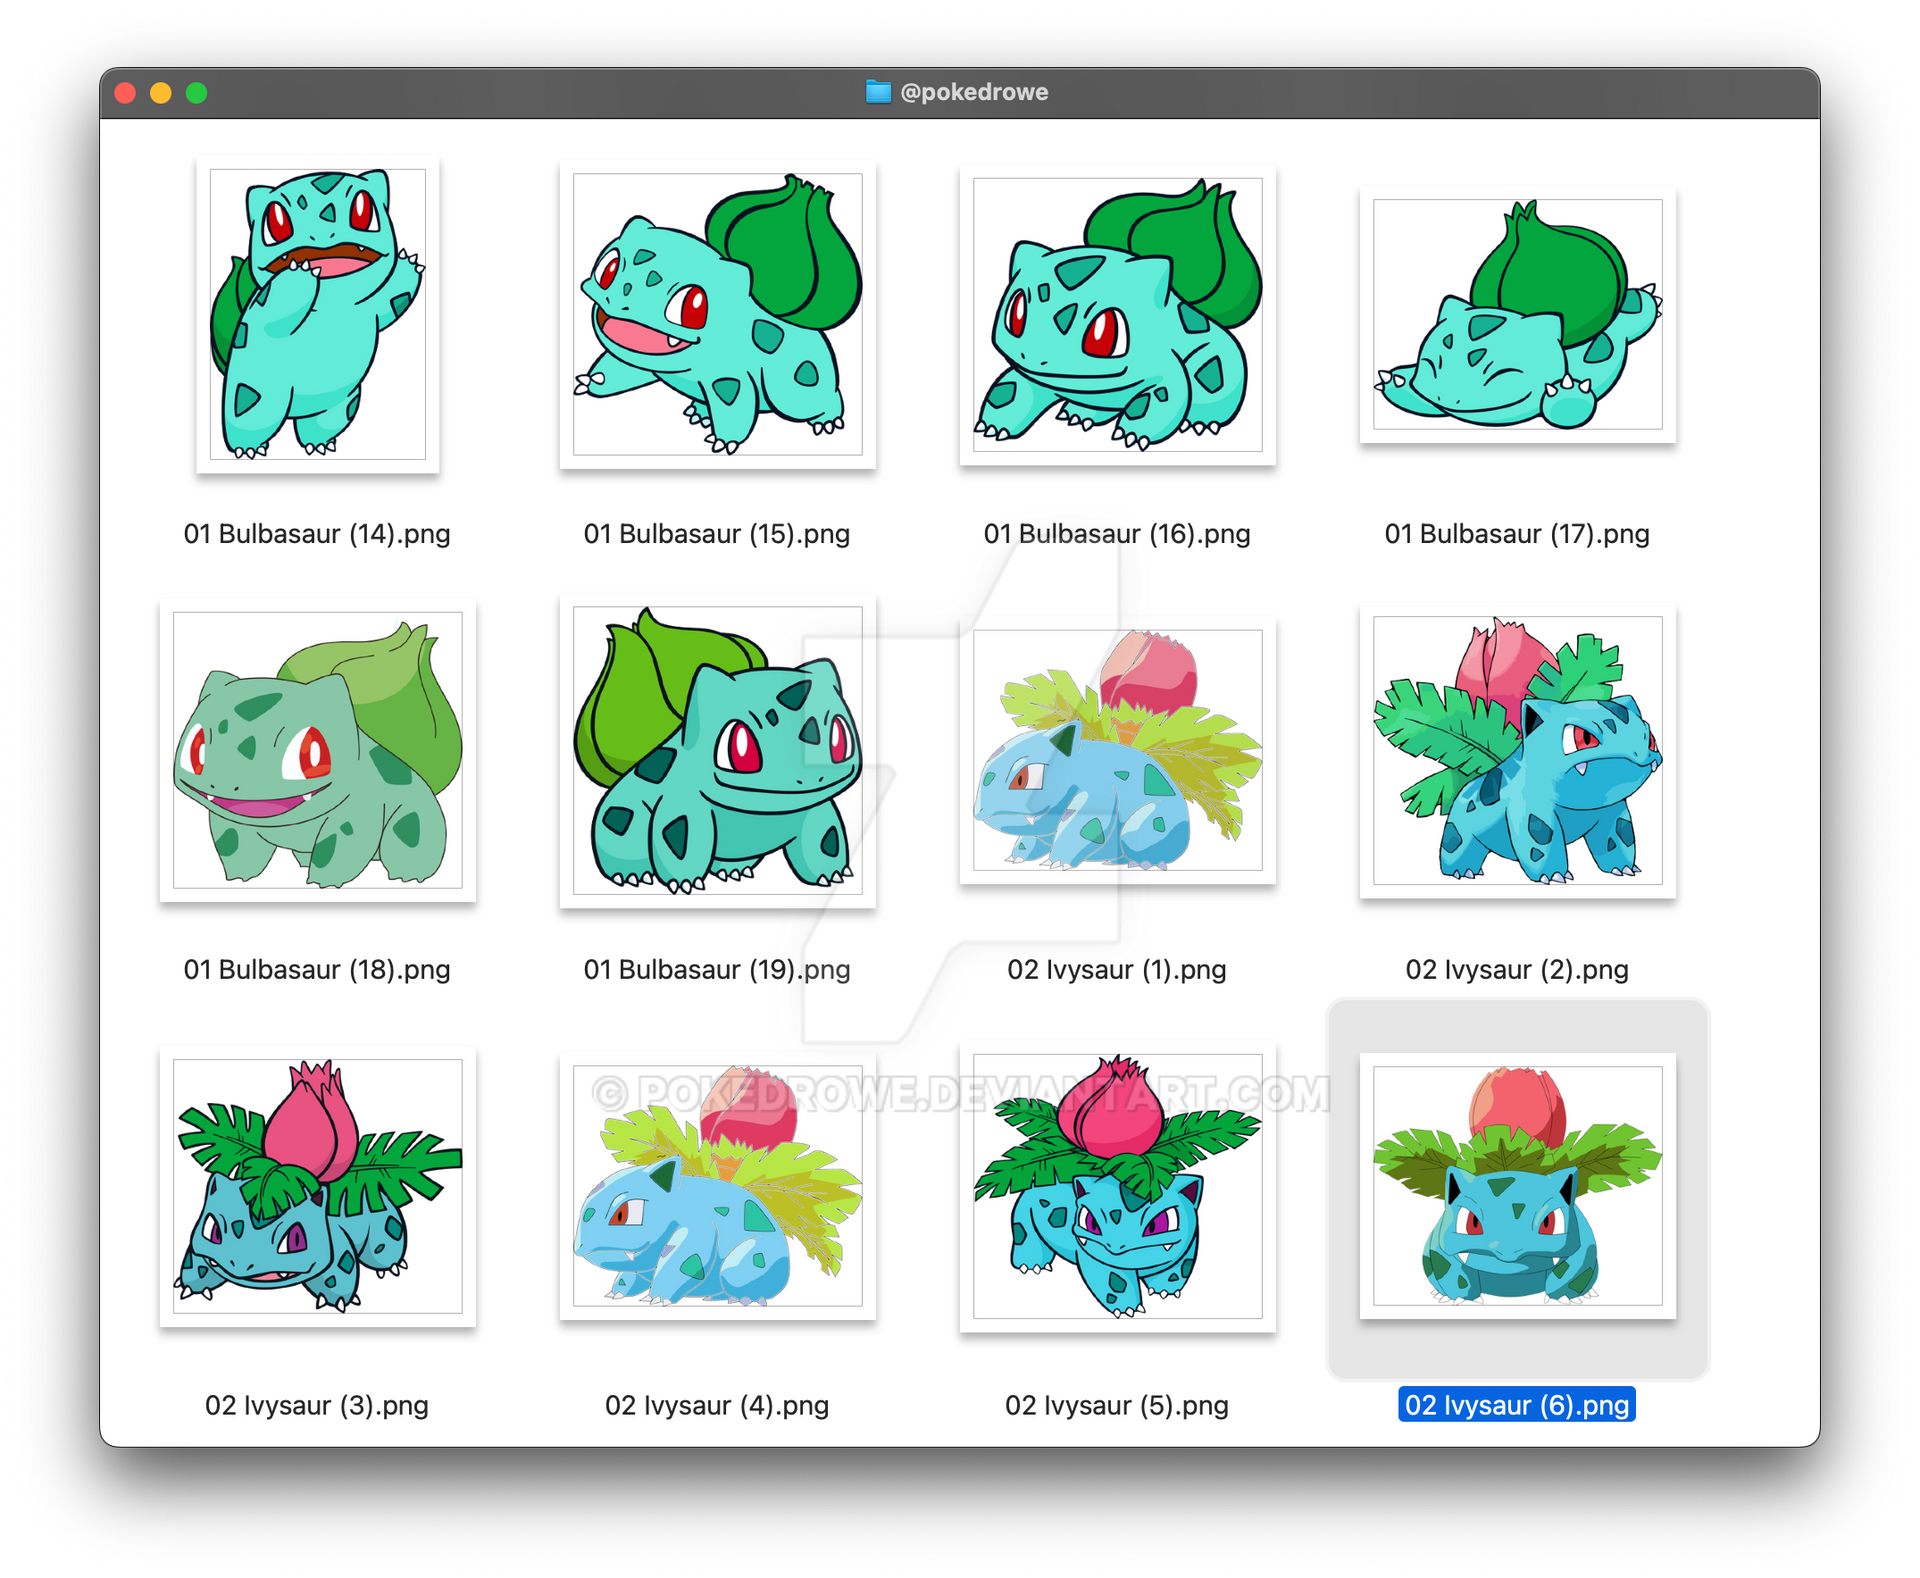Select the 01 Bulbasaur (15).png thumbnail
1920x1578 pixels.
(717, 314)
